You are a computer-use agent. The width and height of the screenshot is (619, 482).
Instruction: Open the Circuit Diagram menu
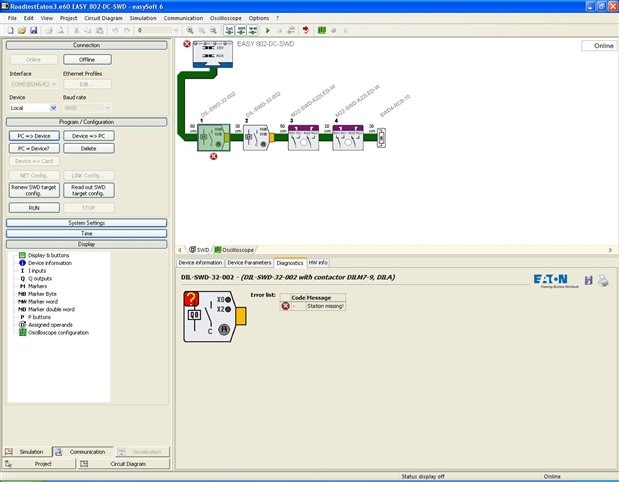pos(103,18)
